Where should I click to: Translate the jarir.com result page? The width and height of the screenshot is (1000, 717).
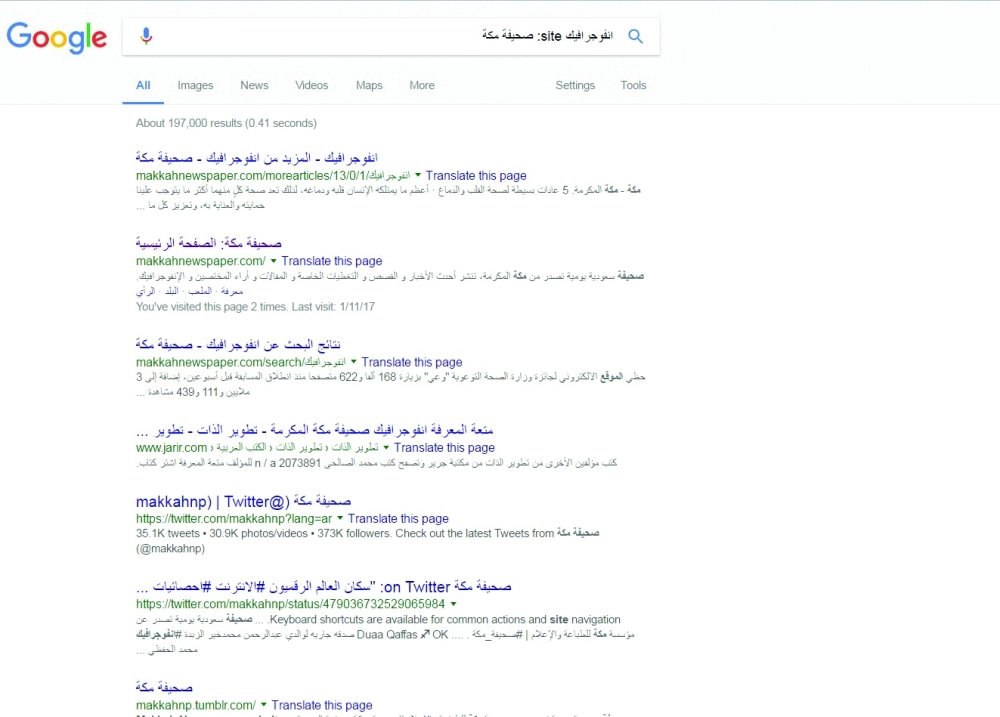click(x=444, y=448)
